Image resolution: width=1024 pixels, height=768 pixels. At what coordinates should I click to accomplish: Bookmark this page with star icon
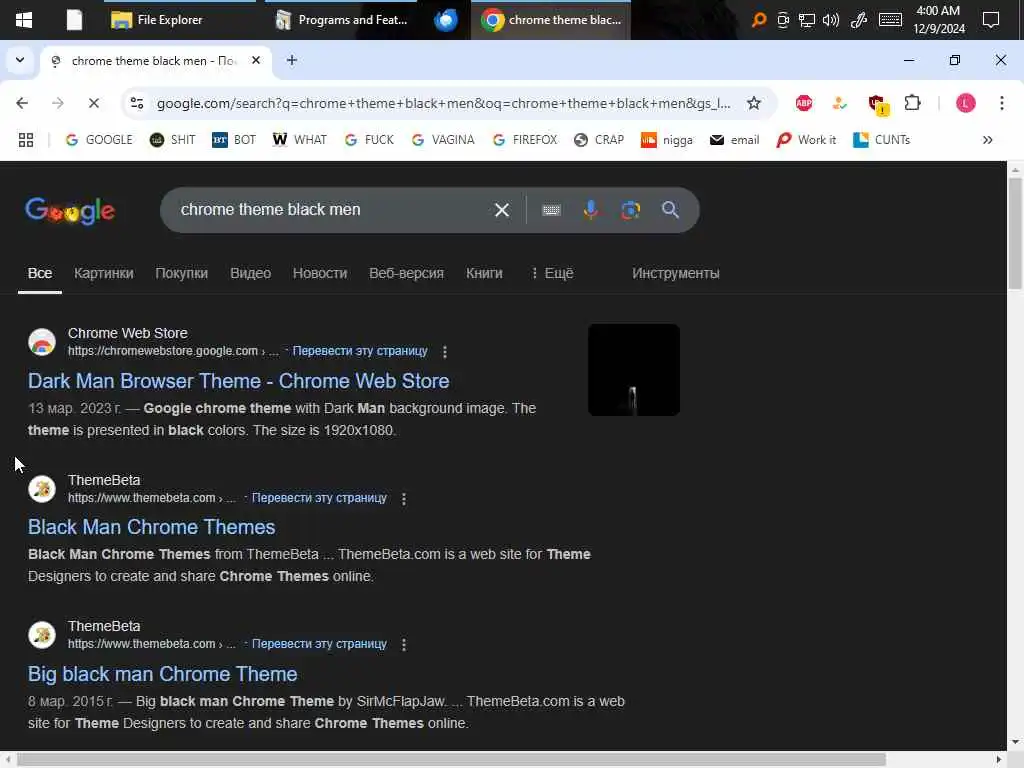[754, 103]
